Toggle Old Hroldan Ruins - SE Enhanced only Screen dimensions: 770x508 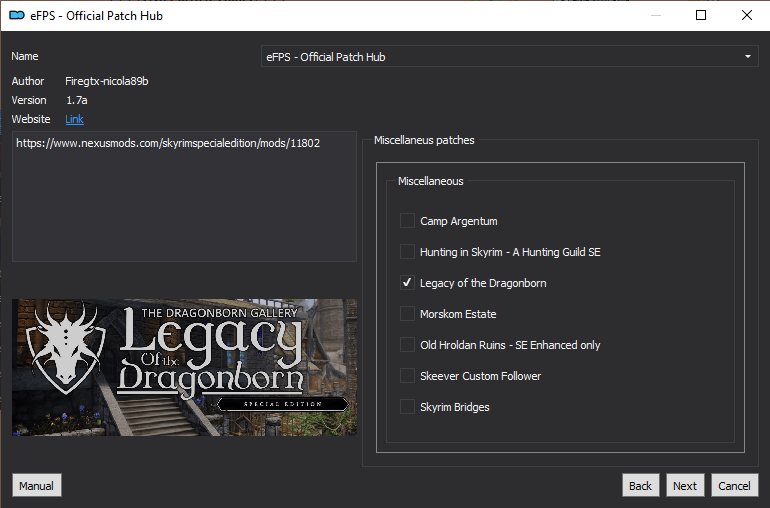[407, 344]
